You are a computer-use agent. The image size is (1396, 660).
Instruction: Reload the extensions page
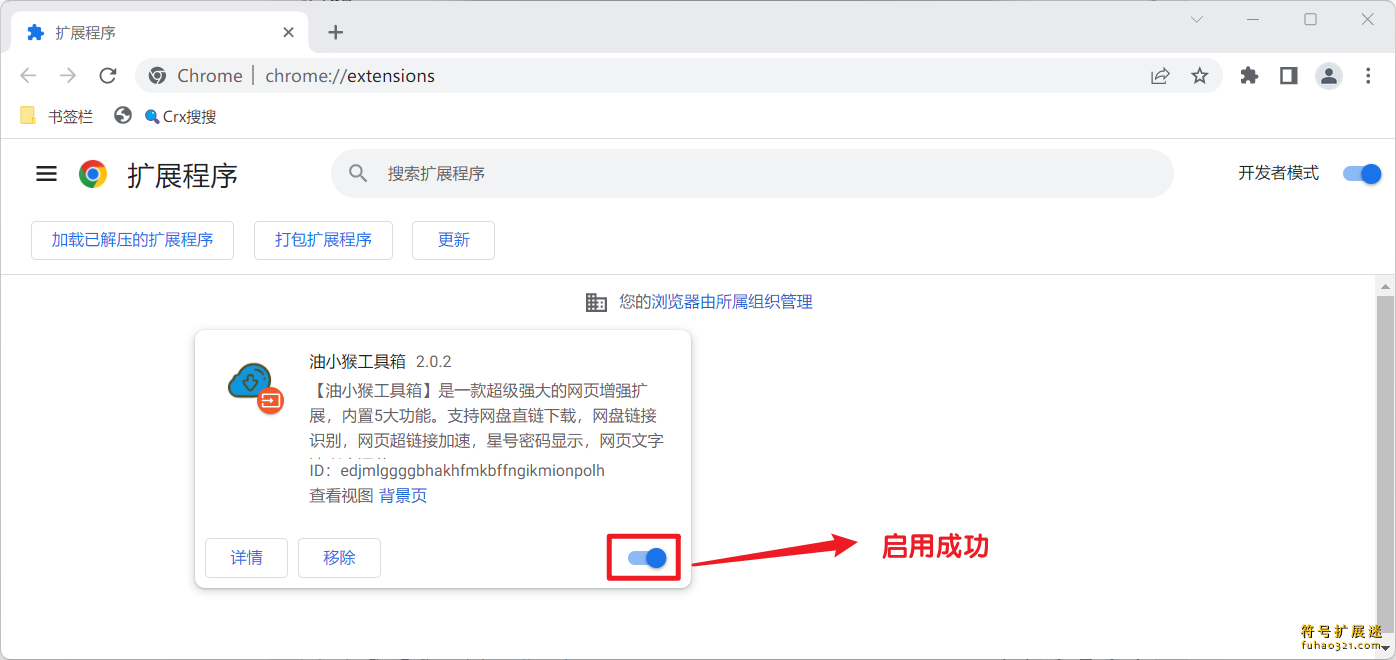pyautogui.click(x=108, y=76)
